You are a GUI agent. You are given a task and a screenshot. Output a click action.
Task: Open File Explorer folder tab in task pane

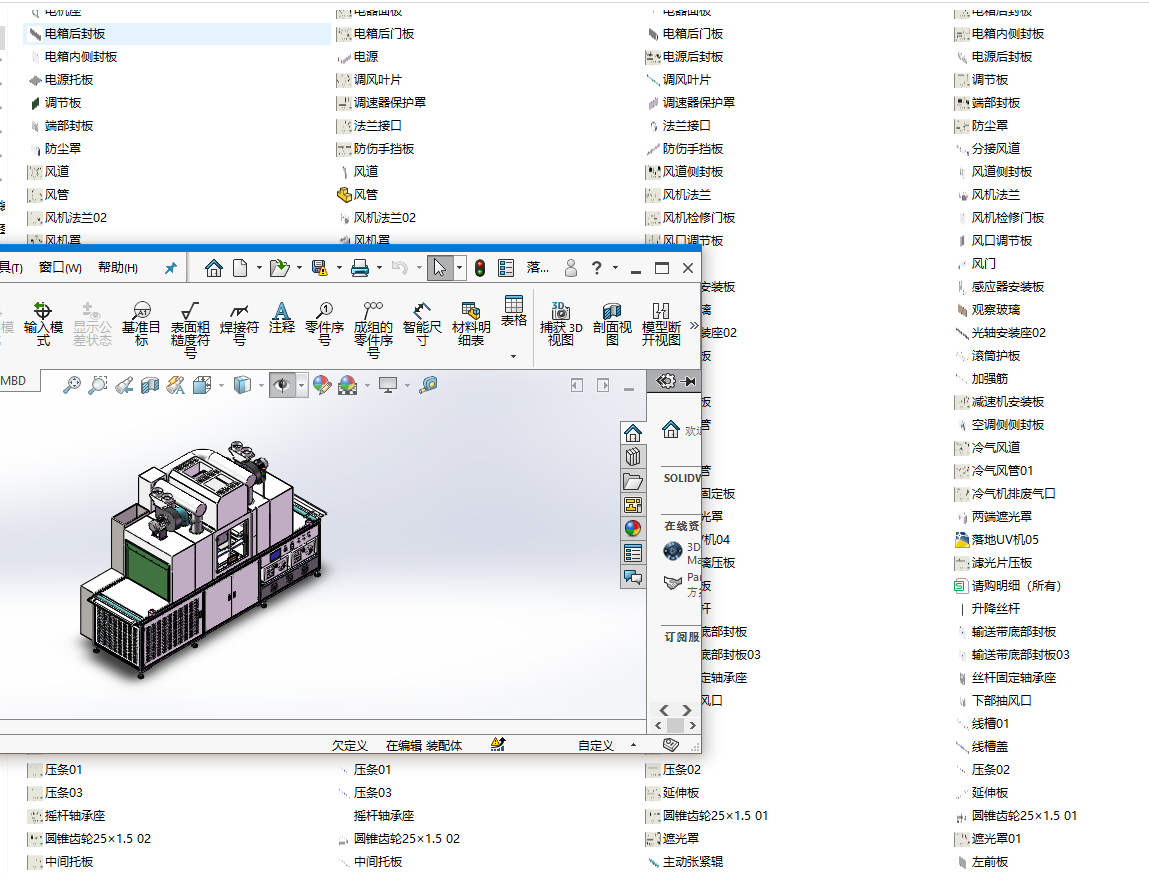[x=633, y=481]
